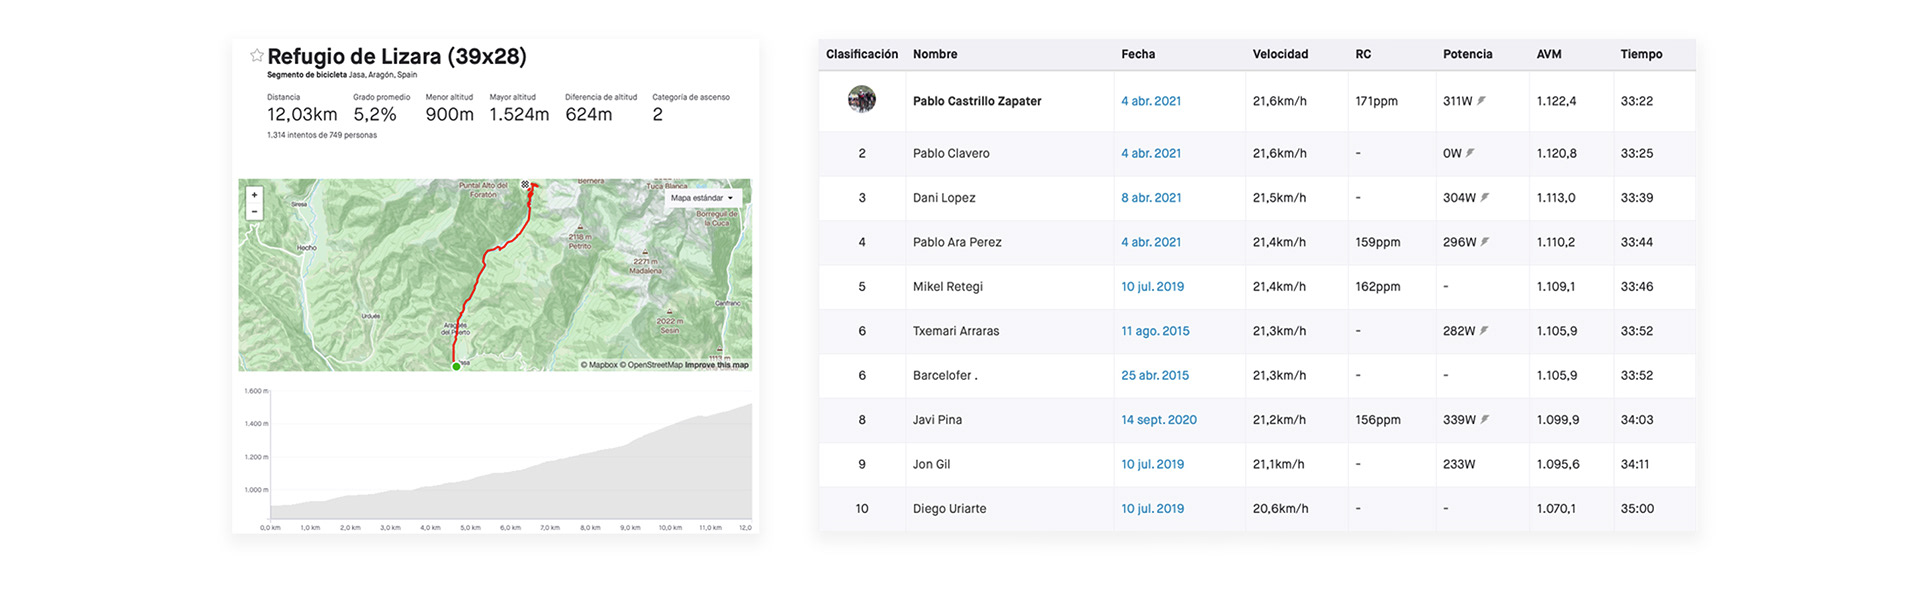The image size is (1920, 598).
Task: Click the Tiempo column header
Action: pos(1641,54)
